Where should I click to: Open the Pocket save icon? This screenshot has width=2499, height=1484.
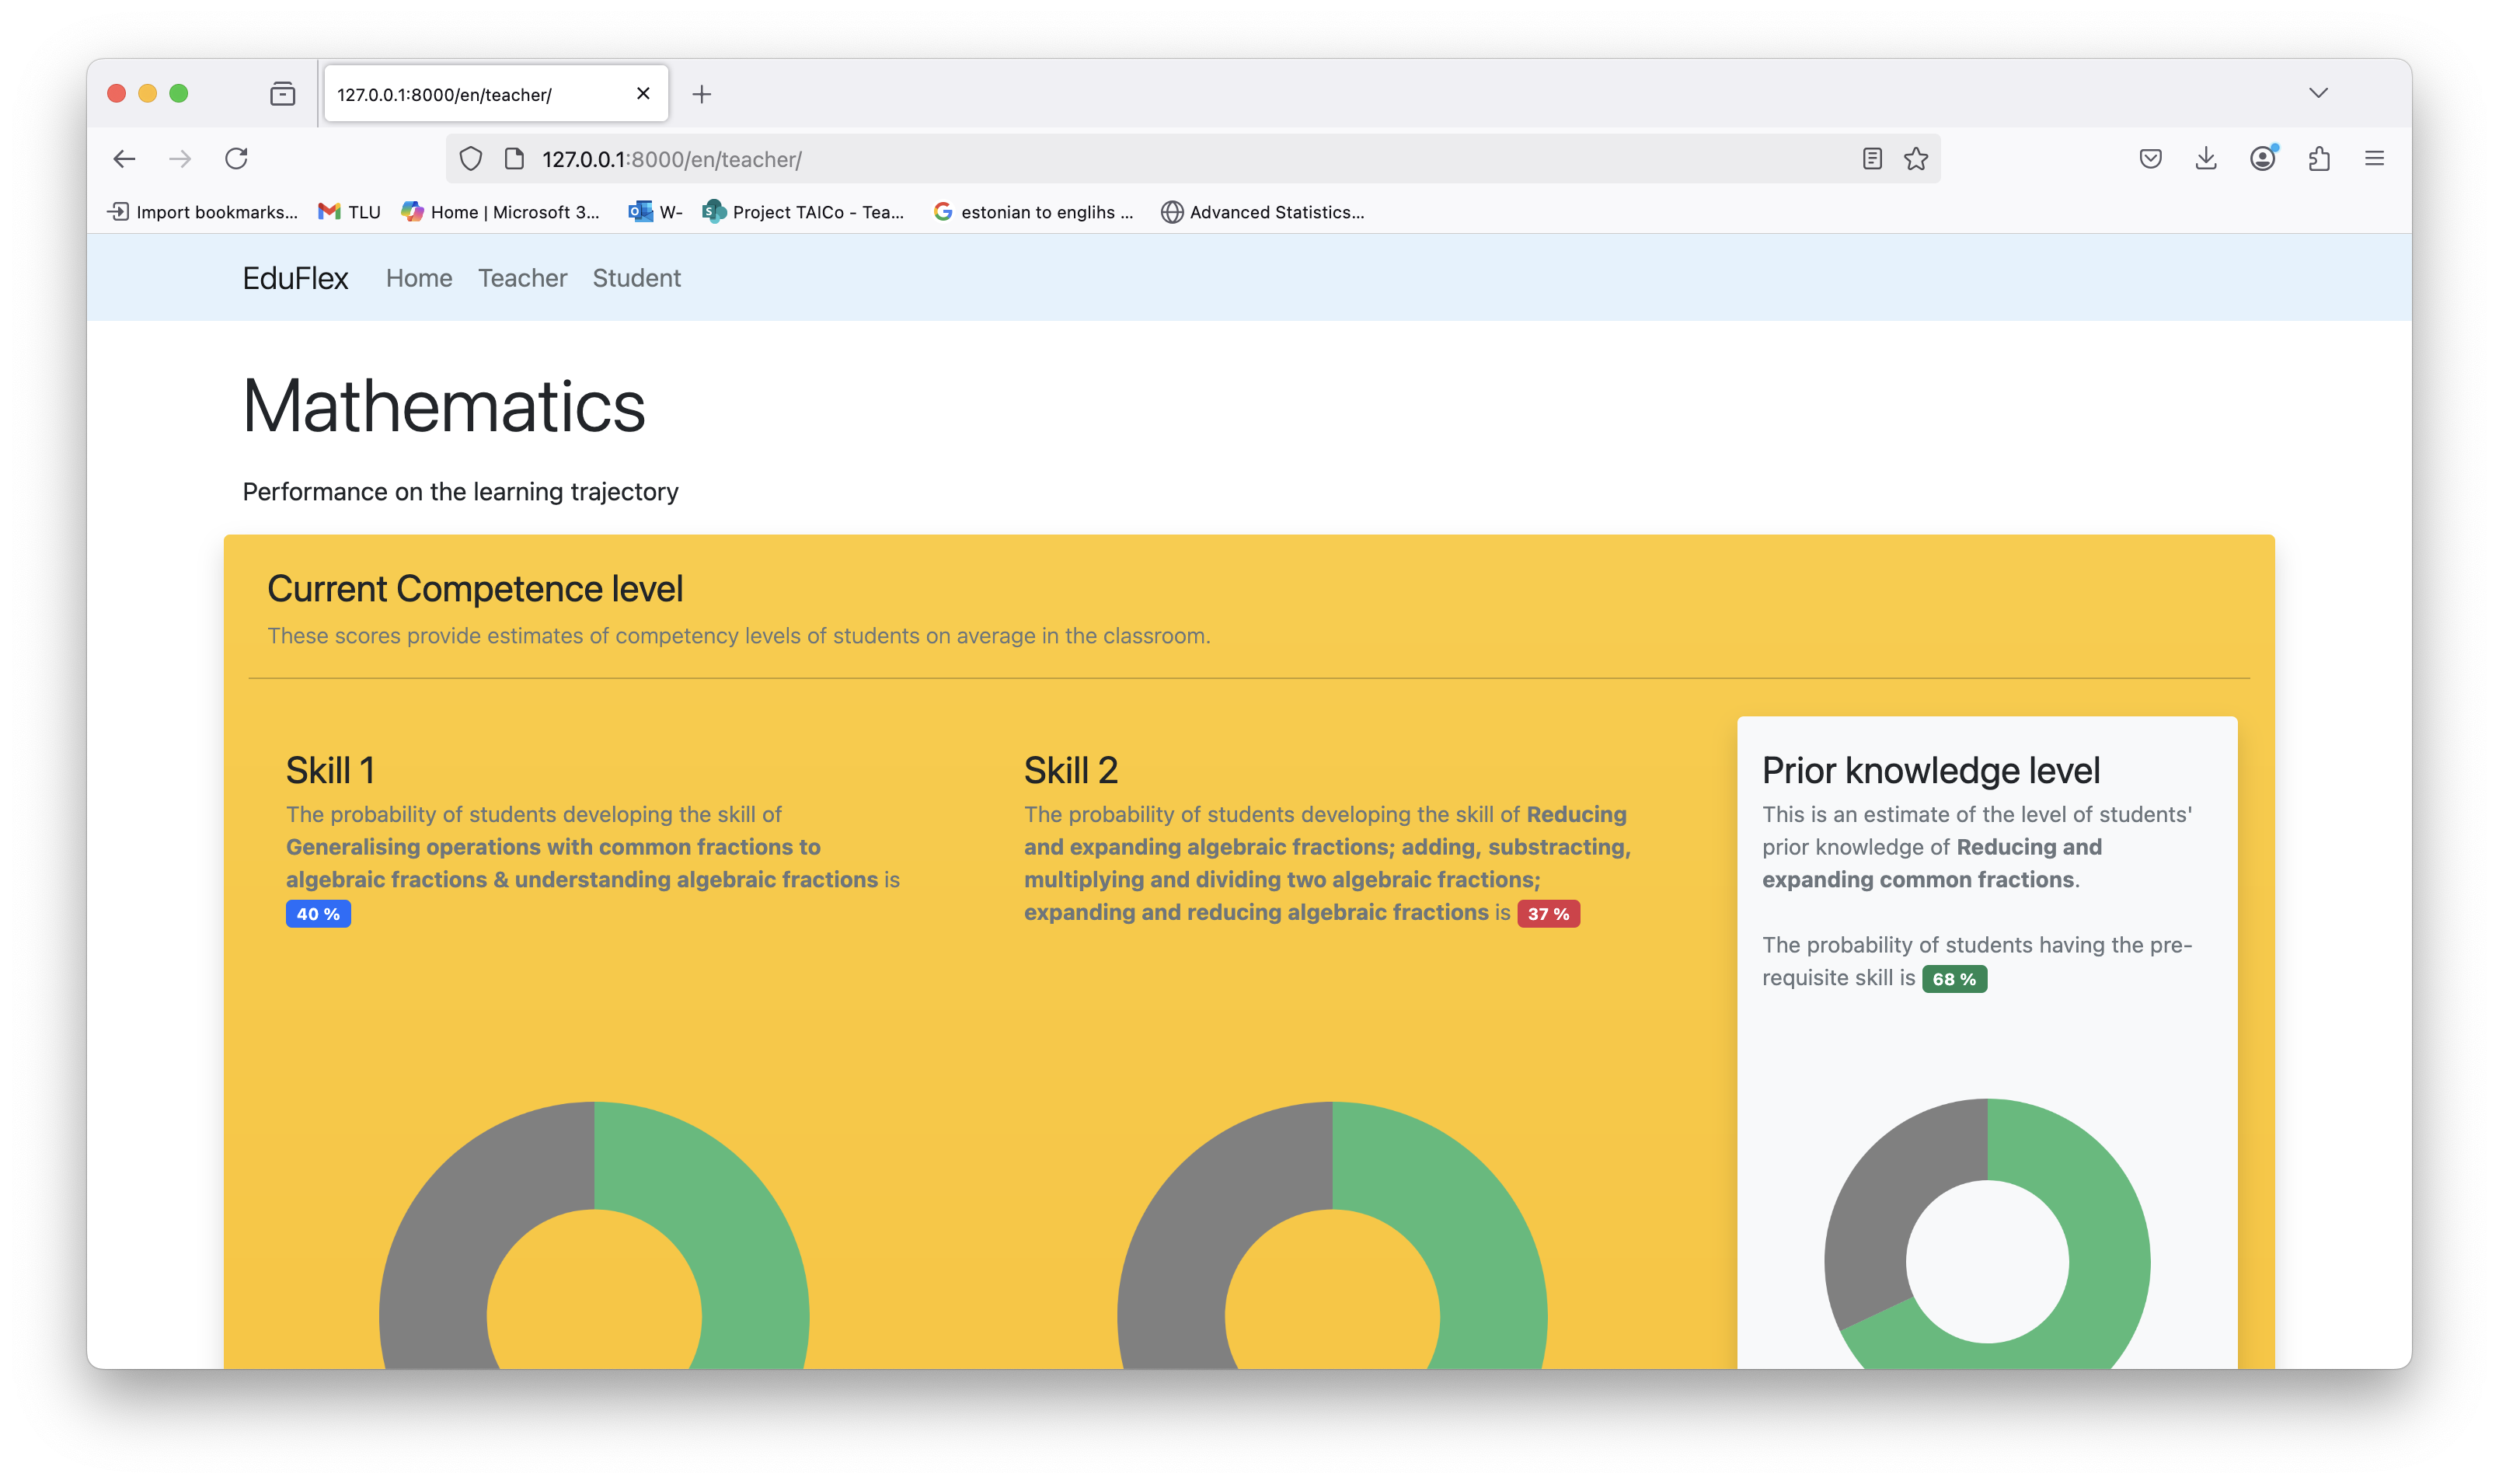2150,158
